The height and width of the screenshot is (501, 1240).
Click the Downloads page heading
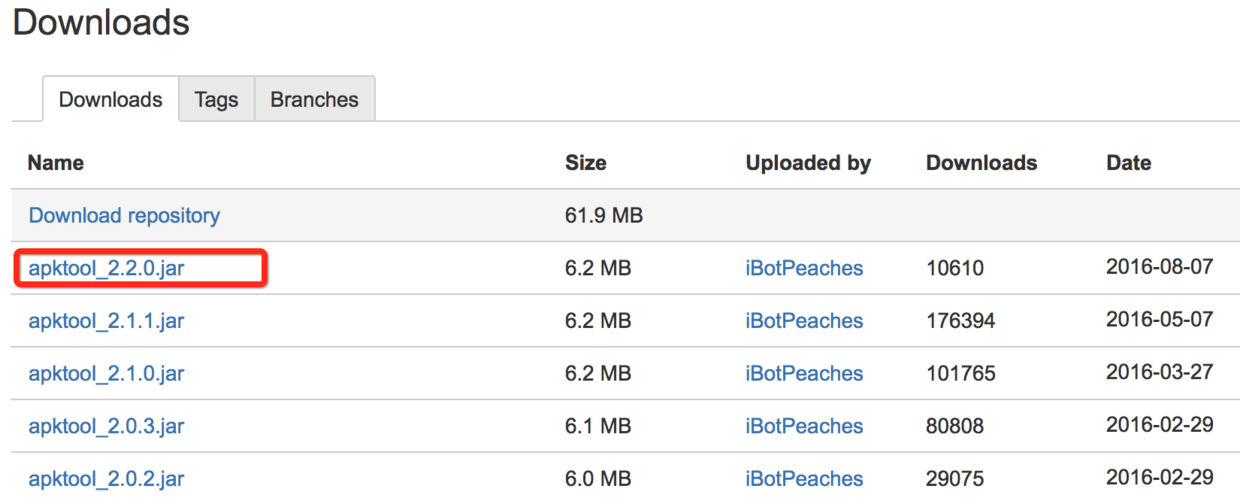point(101,22)
